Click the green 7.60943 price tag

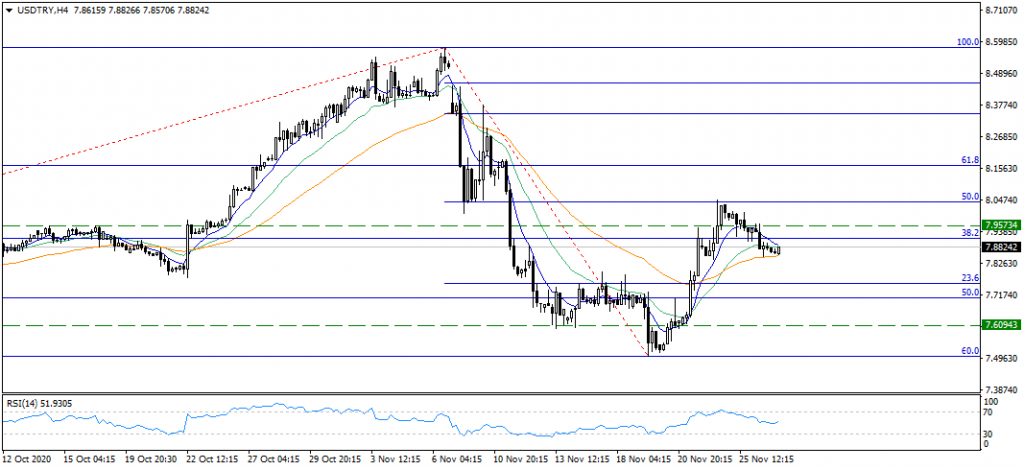click(x=1001, y=325)
